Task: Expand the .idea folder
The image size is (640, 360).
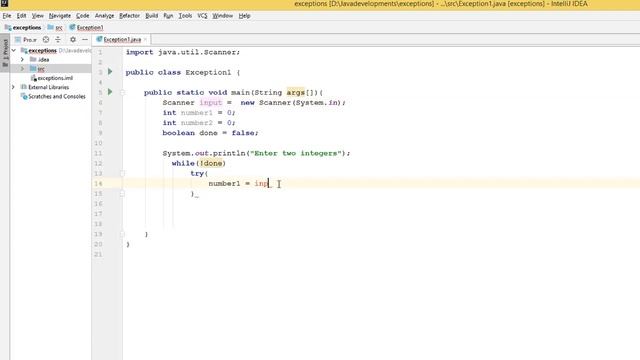Action: (22, 60)
